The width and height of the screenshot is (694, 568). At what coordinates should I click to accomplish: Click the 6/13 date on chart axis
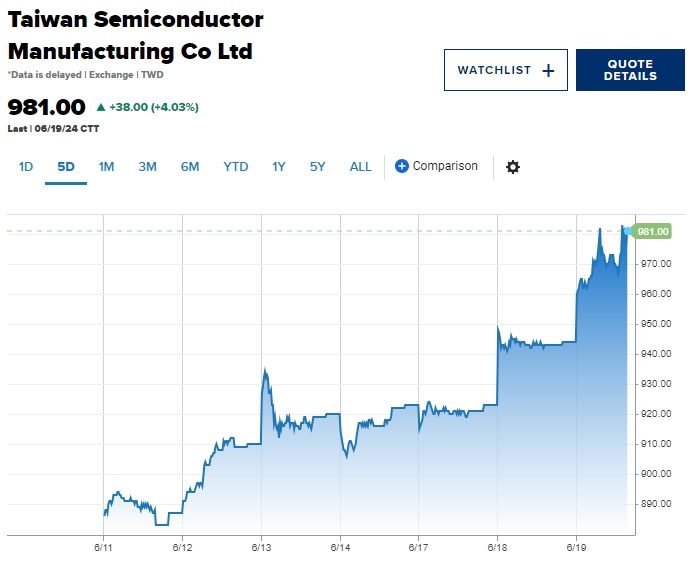click(x=261, y=547)
